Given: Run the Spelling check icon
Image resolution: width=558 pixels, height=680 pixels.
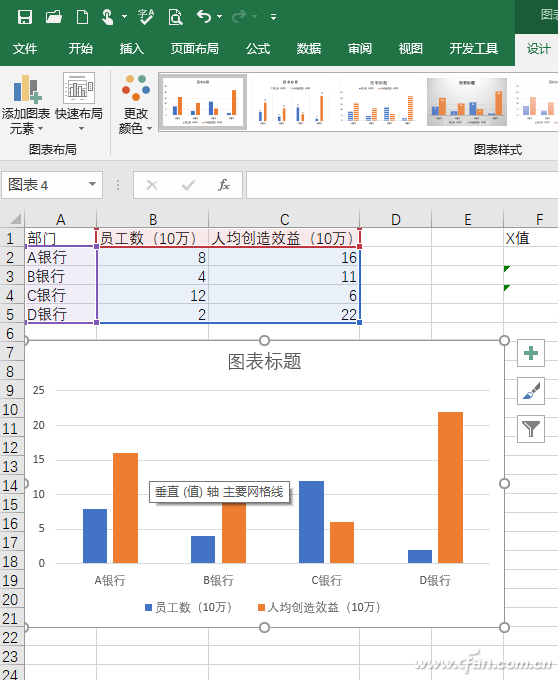Looking at the screenshot, I should 146,17.
